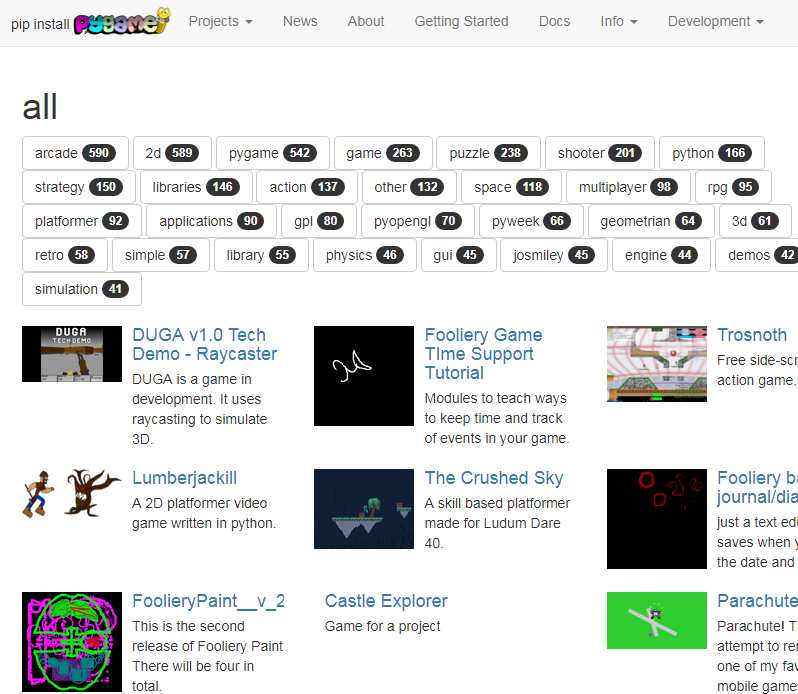Viewport: 798px width, 694px height.
Task: Open the Getting Started page
Action: 461,21
